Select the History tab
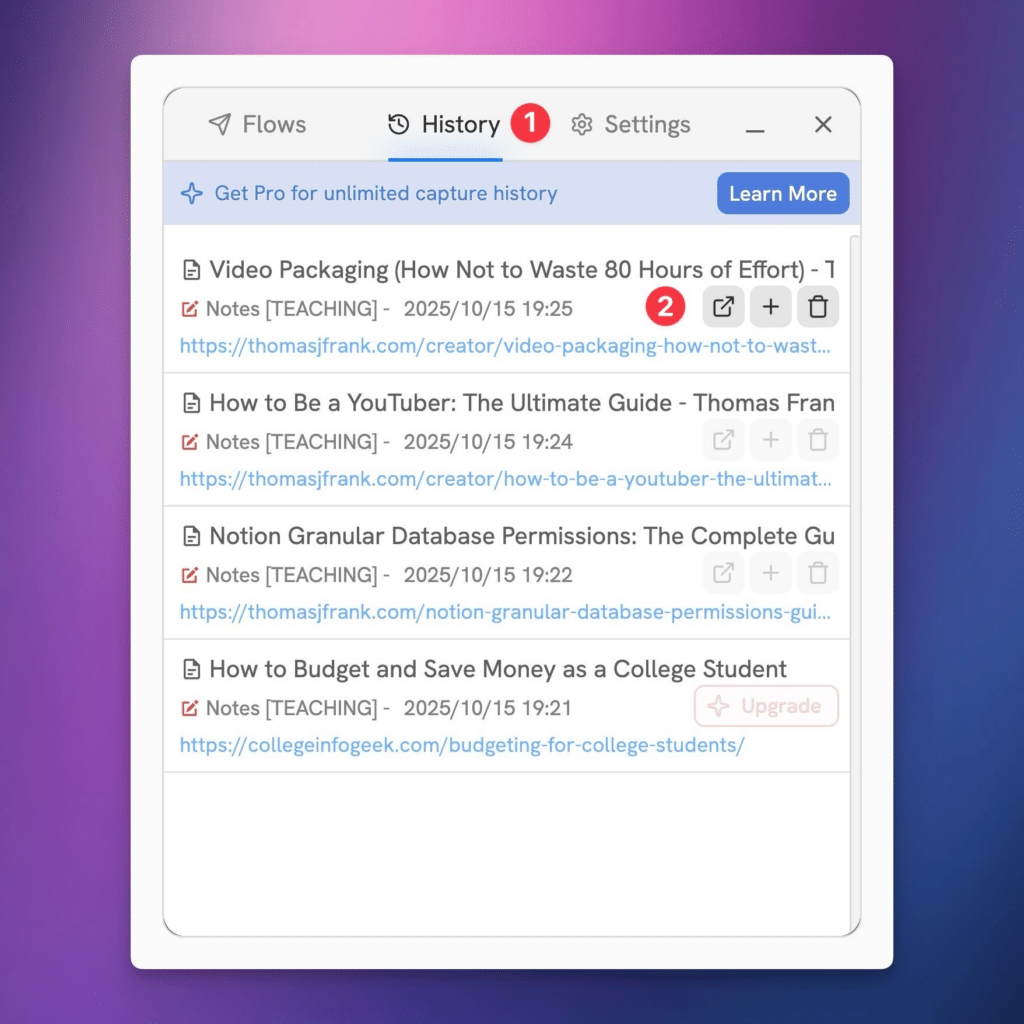 [x=444, y=125]
